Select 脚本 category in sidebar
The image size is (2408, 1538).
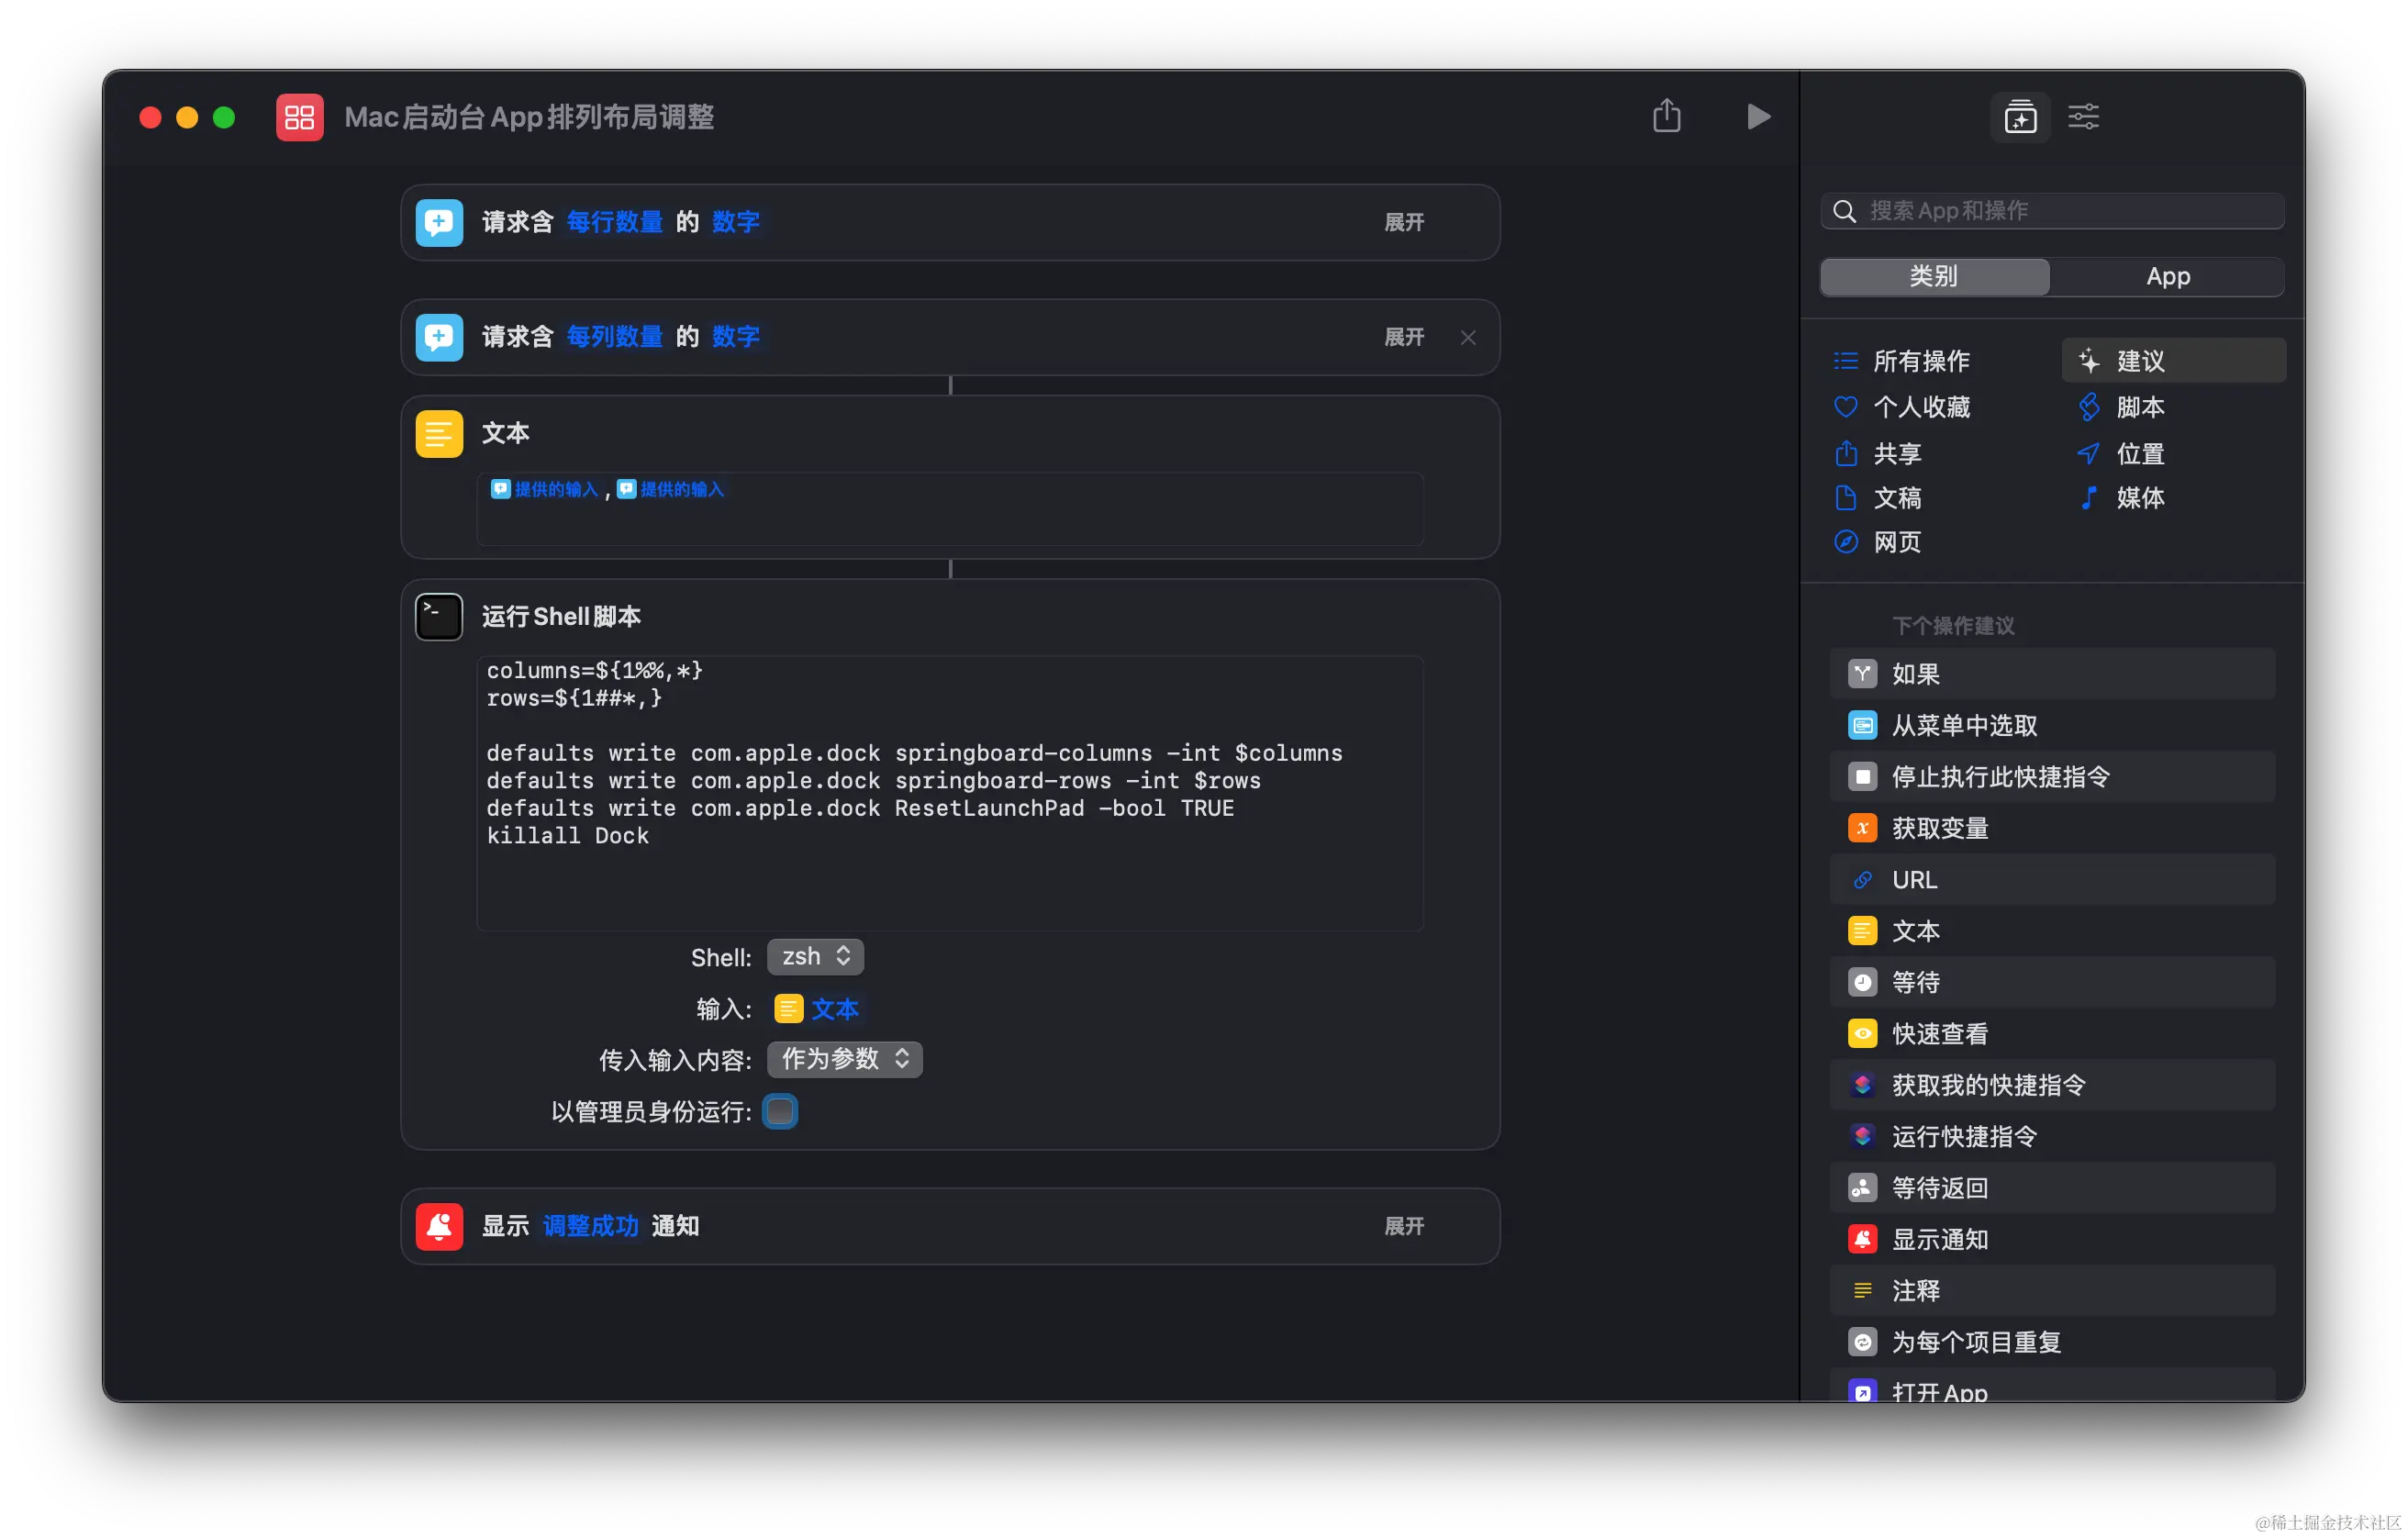[x=2139, y=407]
